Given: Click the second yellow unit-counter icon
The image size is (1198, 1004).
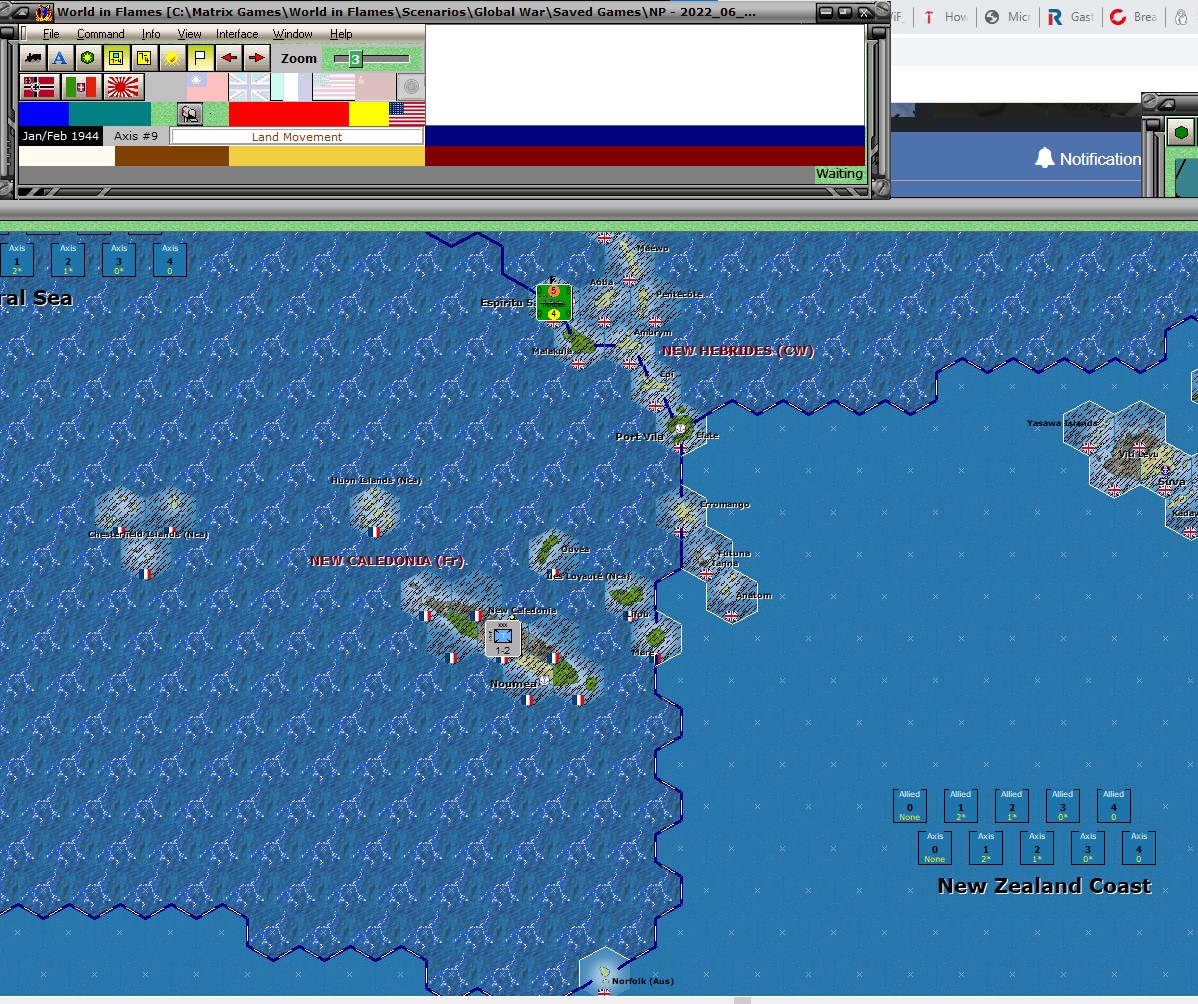Looking at the screenshot, I should (144, 58).
